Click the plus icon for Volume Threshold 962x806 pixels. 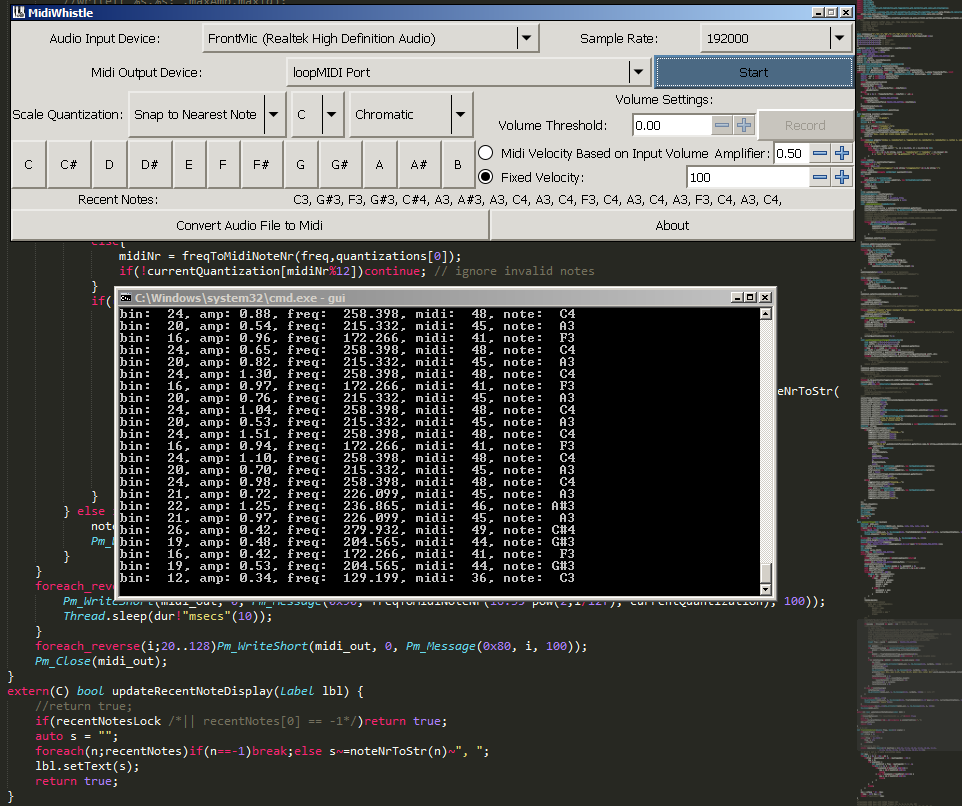744,126
